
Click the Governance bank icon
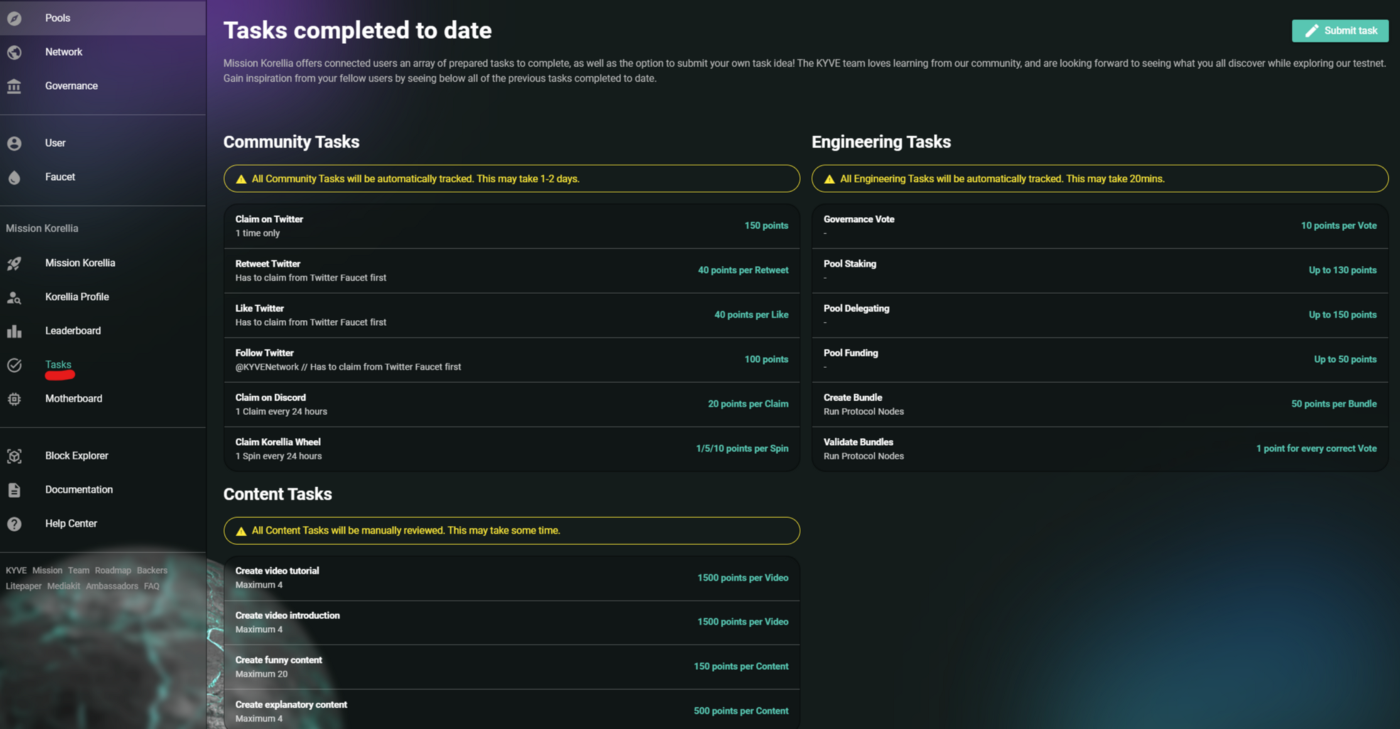[14, 86]
